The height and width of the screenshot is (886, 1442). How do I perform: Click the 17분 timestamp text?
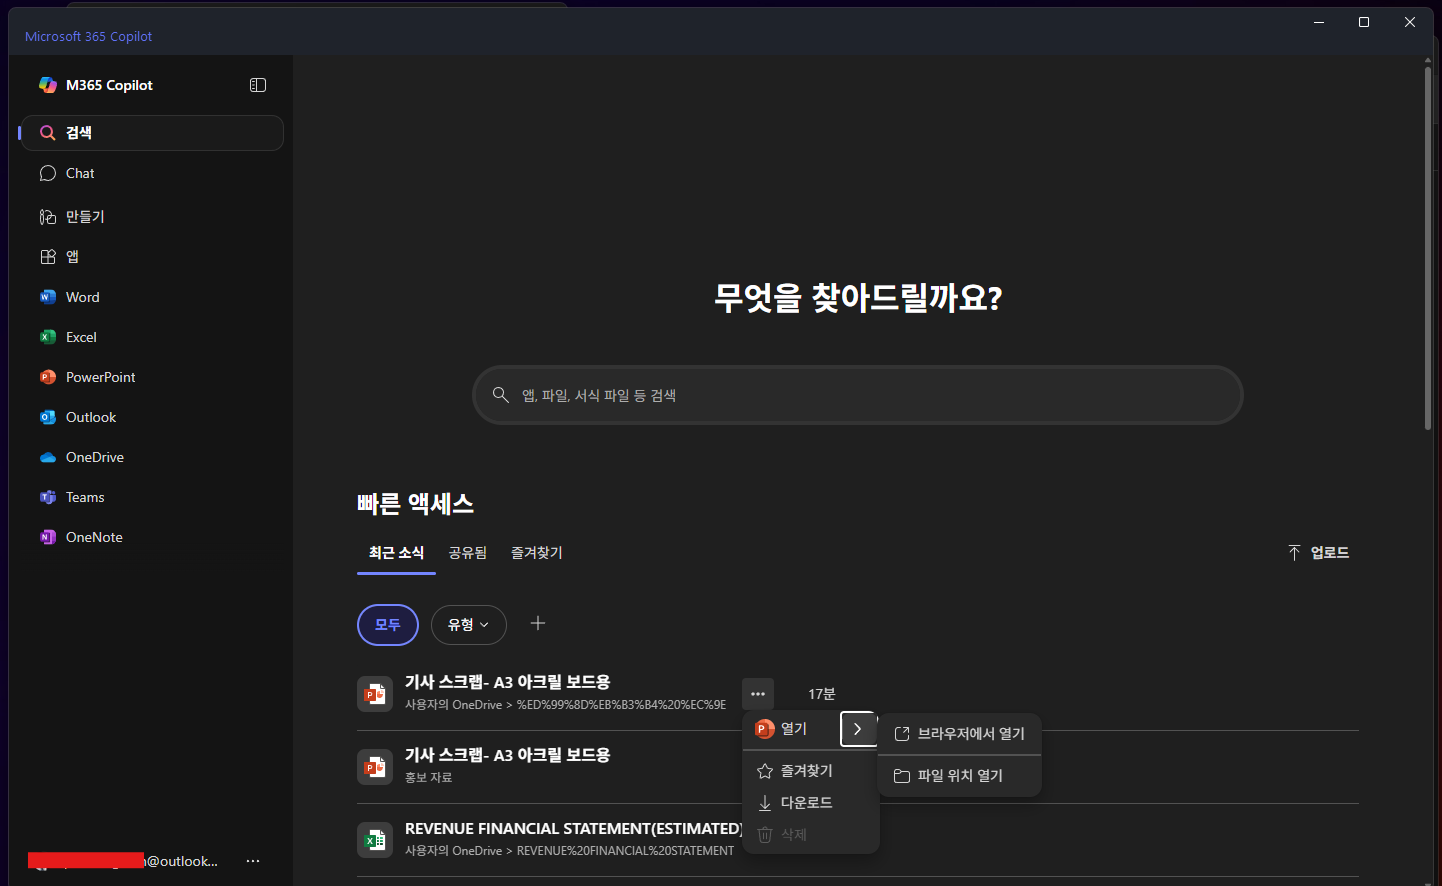click(x=822, y=694)
